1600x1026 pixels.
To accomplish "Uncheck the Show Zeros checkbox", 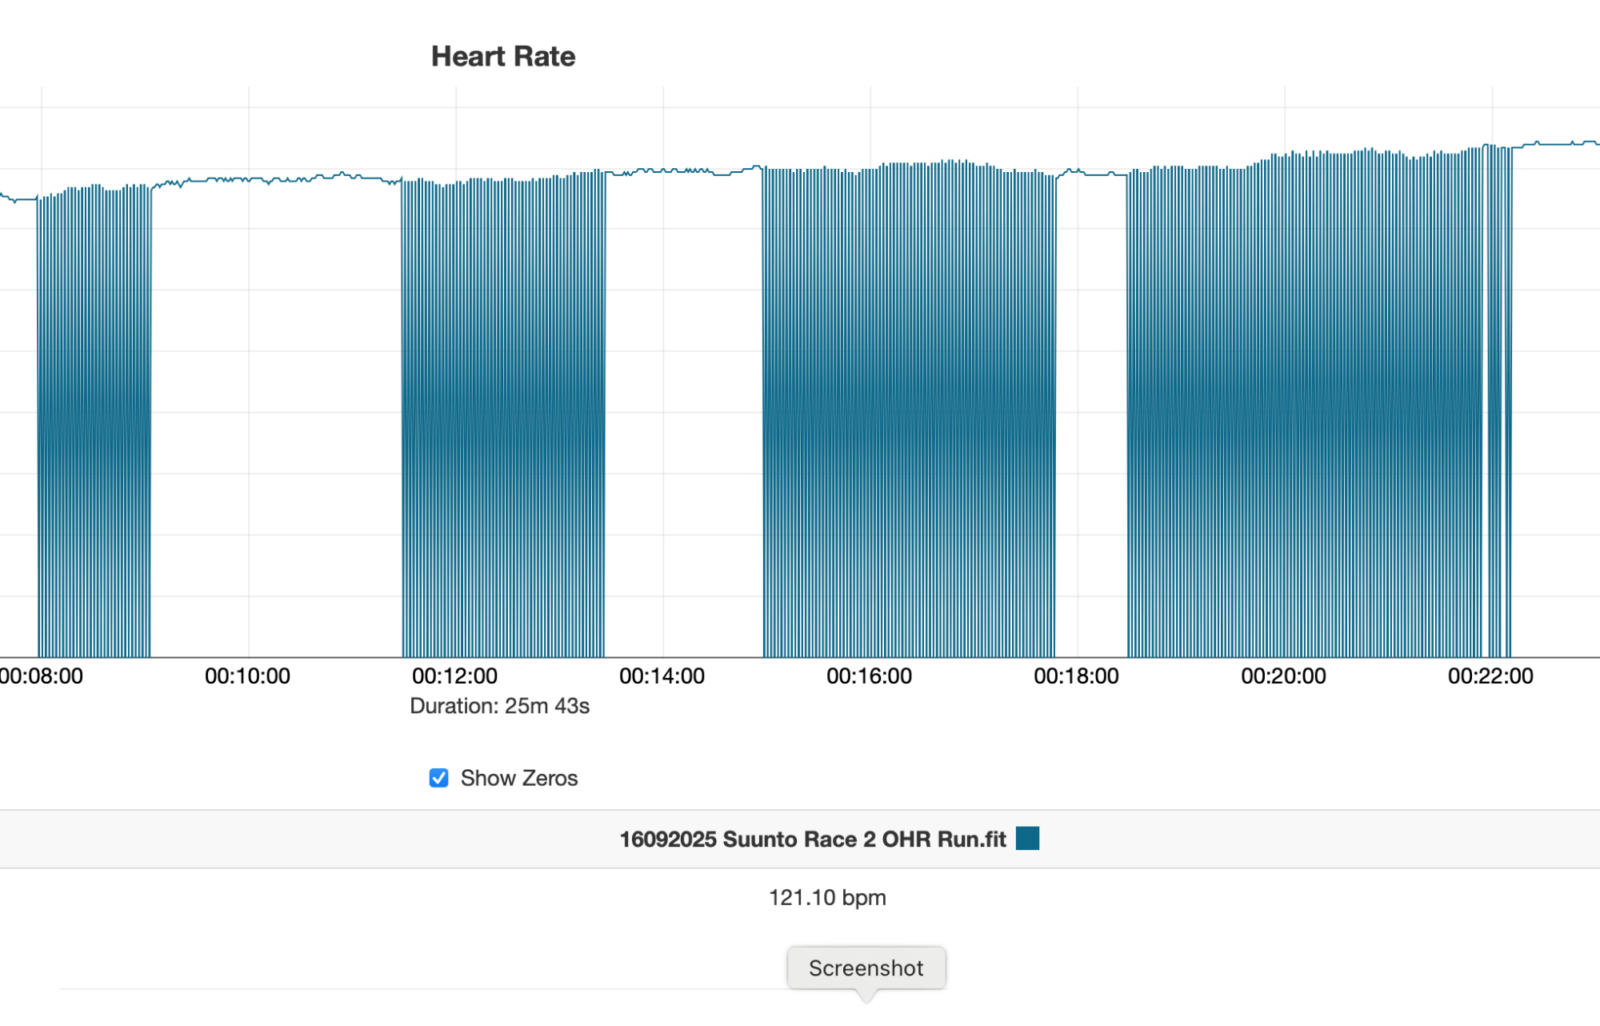I will click(x=439, y=778).
